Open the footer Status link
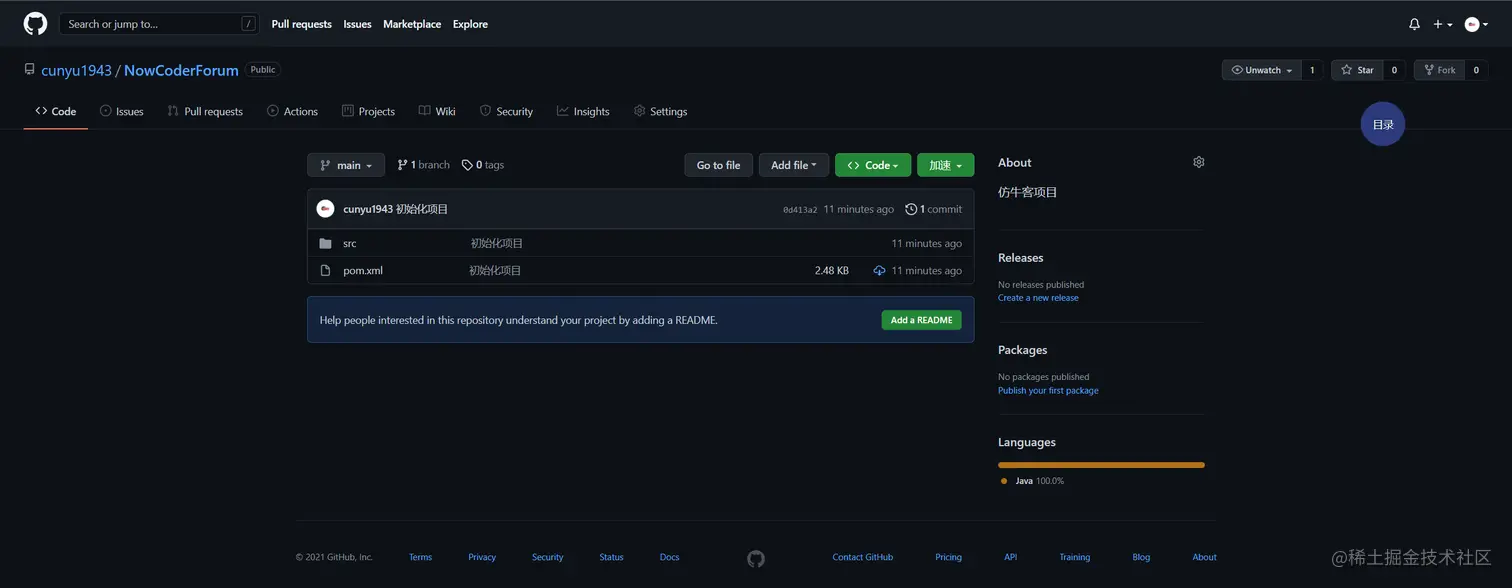 (611, 557)
